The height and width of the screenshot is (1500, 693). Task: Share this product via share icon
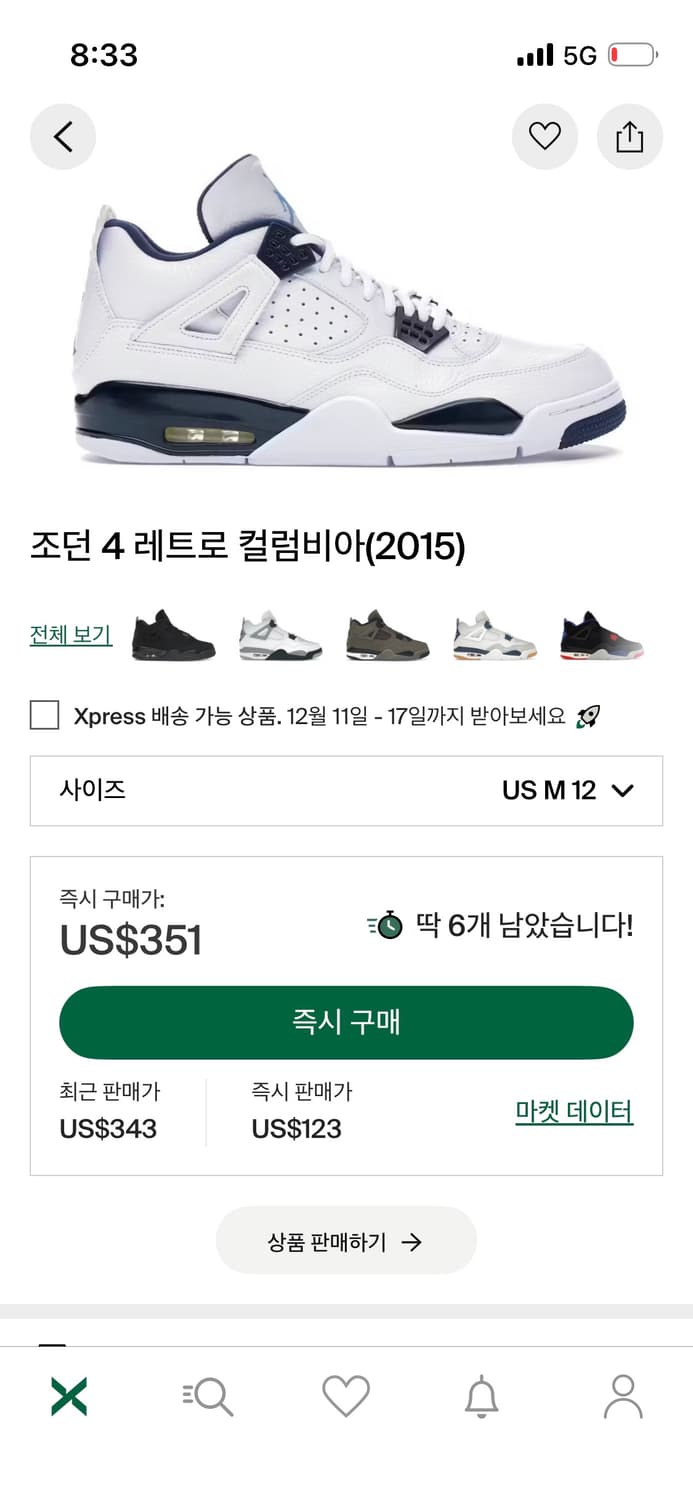[629, 136]
